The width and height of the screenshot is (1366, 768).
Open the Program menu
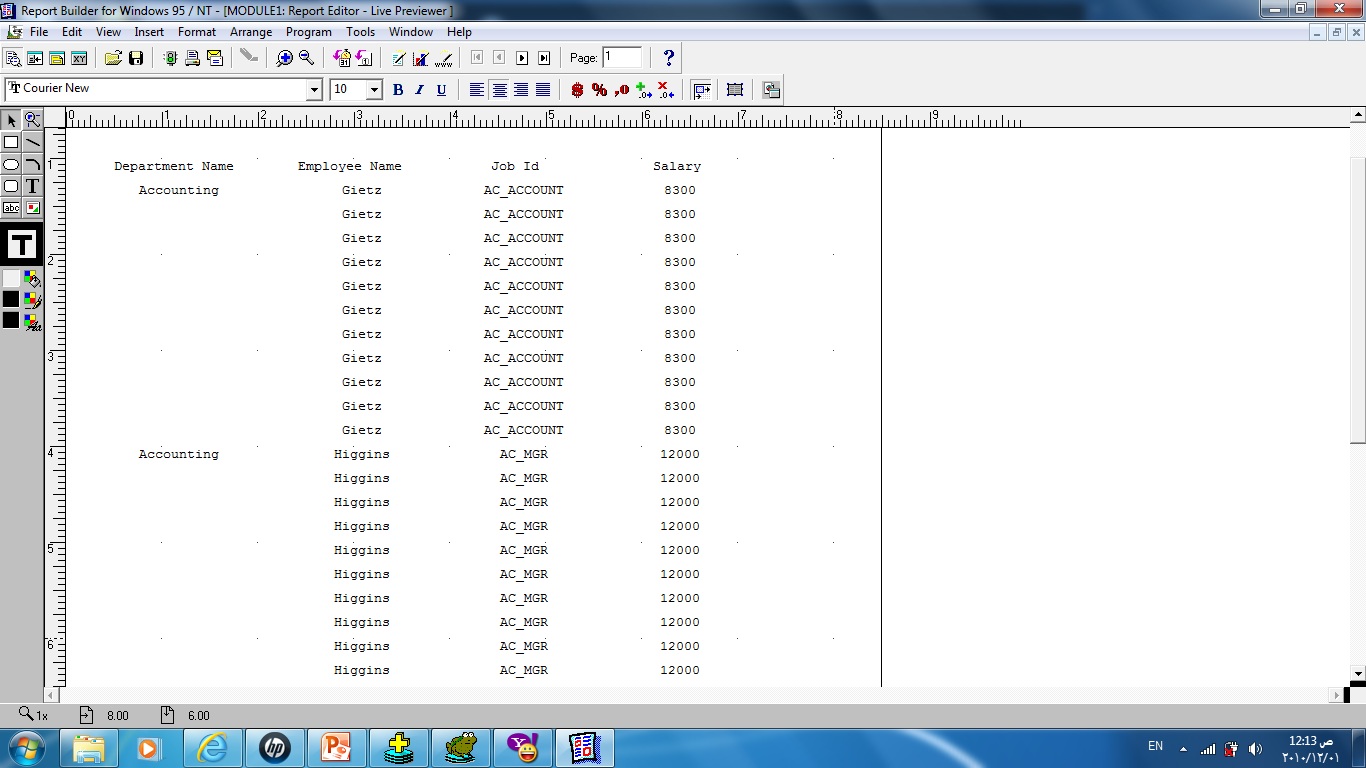pyautogui.click(x=308, y=32)
